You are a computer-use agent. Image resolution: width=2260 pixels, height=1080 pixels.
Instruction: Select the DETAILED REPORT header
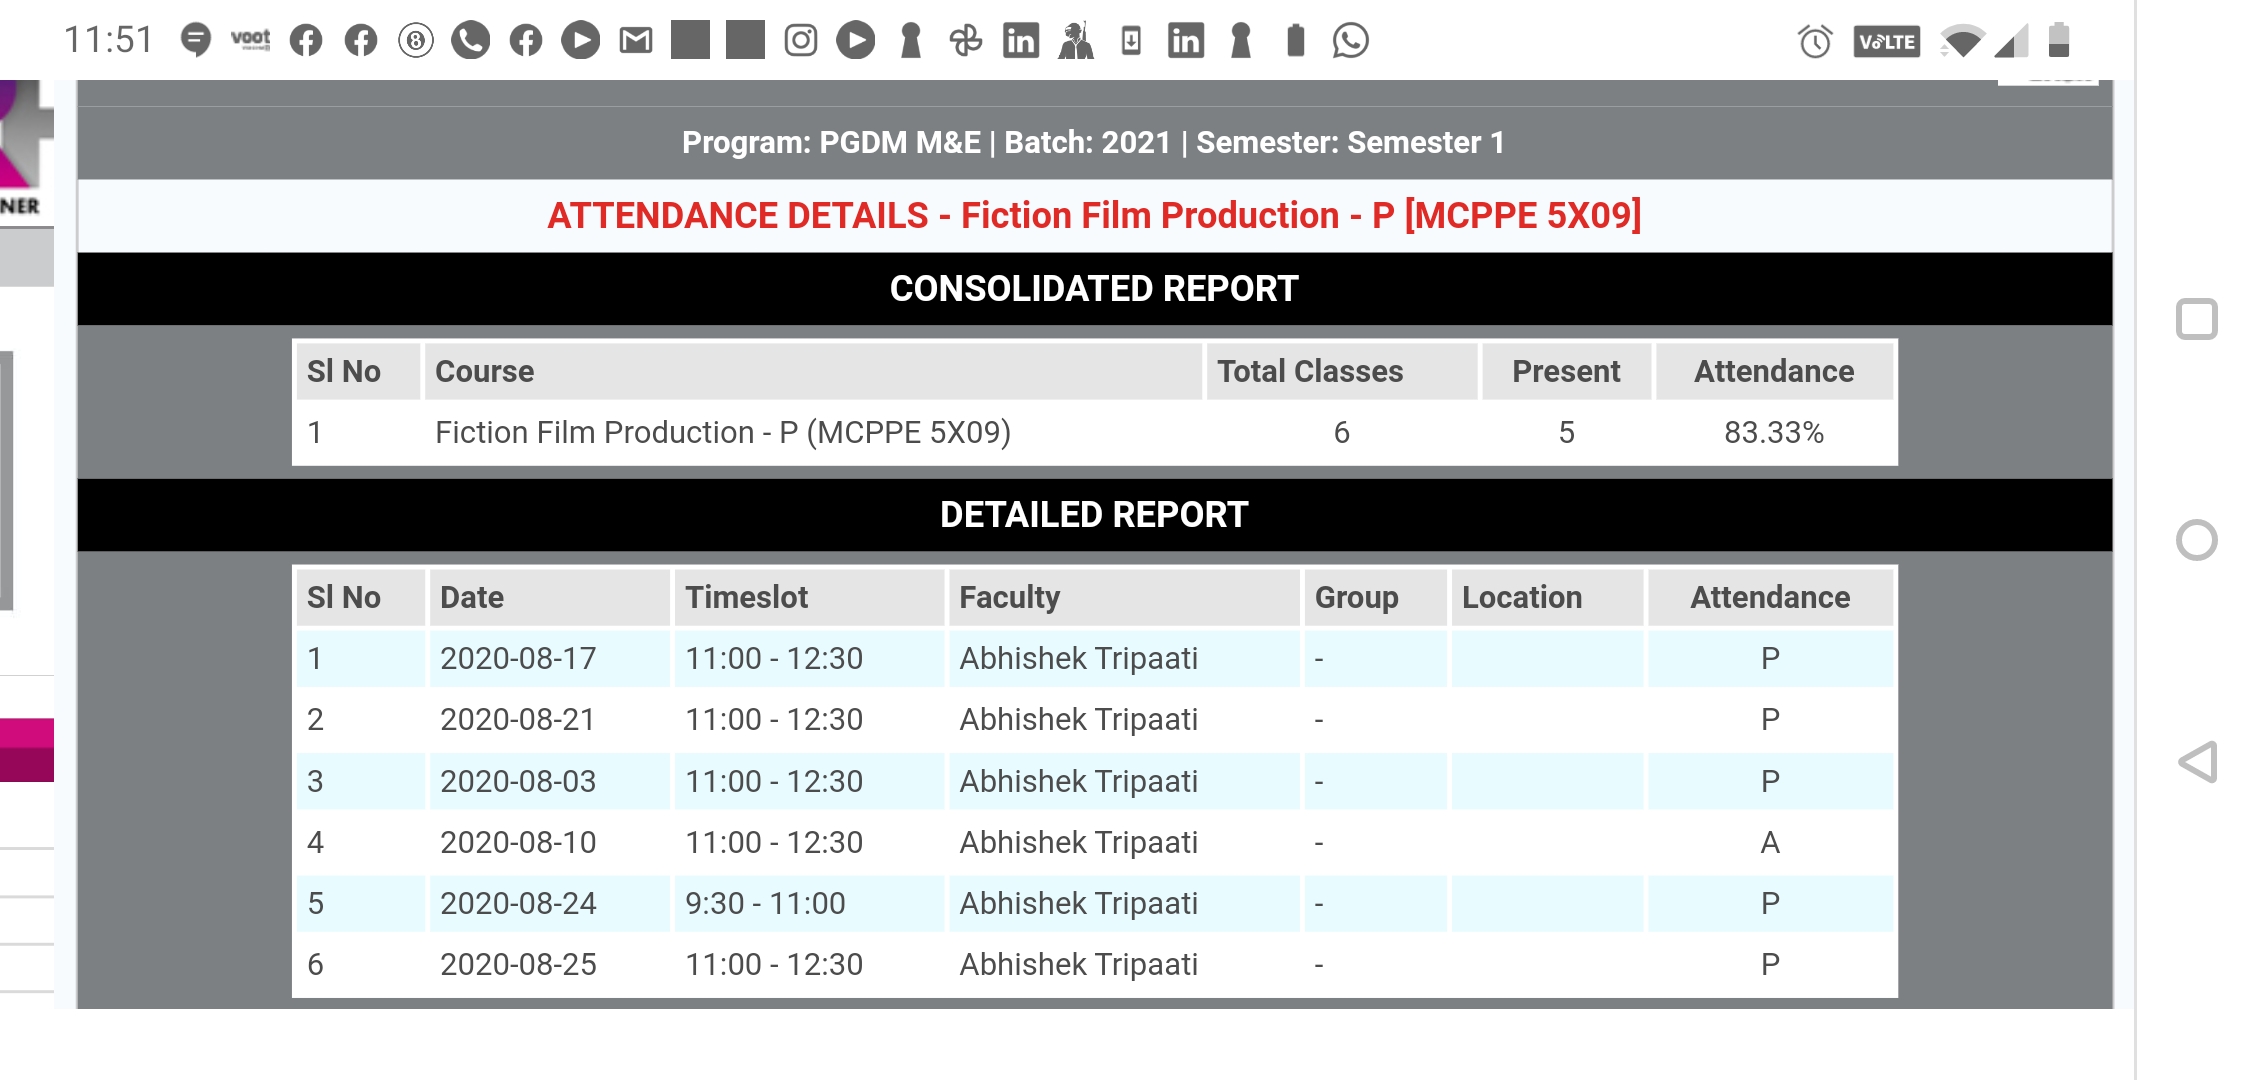pos(1093,514)
